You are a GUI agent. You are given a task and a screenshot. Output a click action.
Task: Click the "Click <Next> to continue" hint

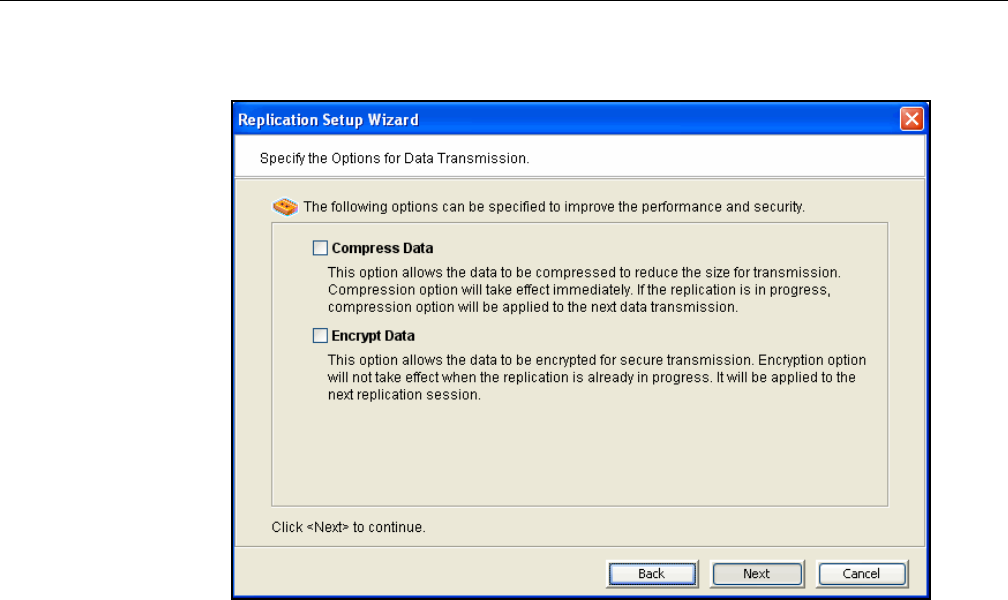349,526
